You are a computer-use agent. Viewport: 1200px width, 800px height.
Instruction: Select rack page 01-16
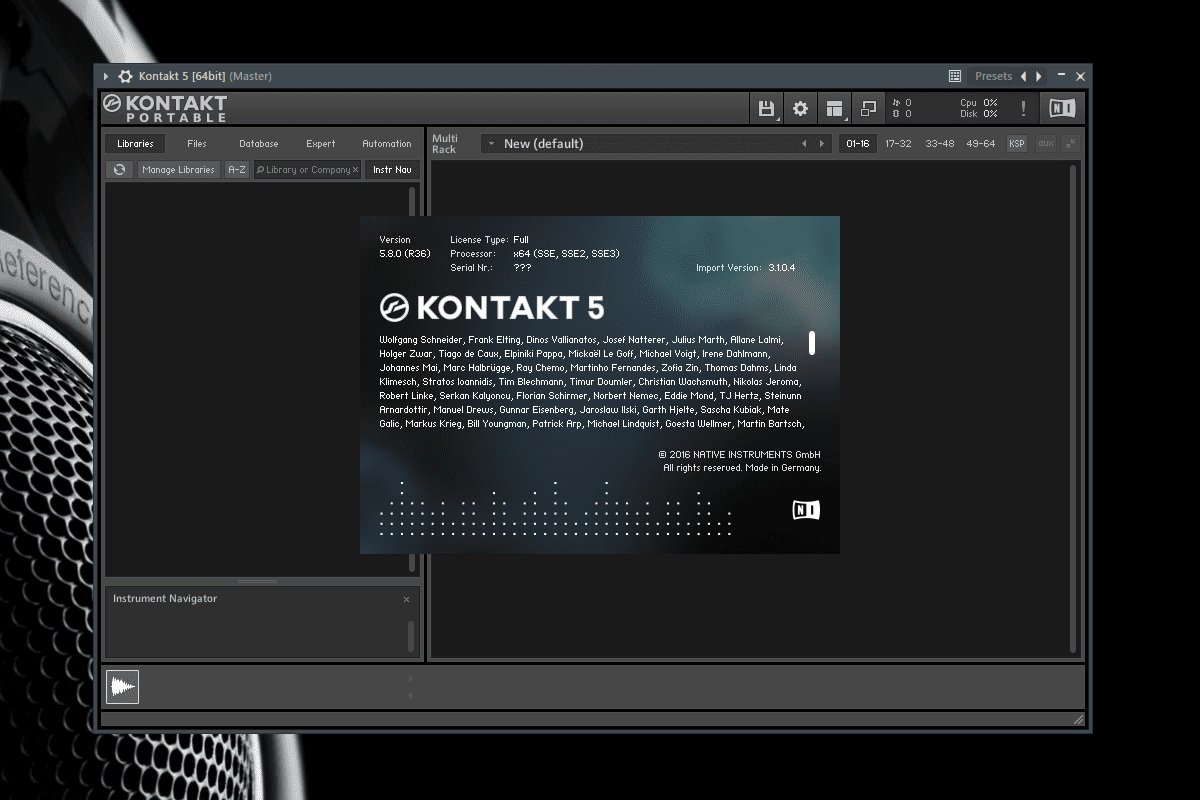[858, 144]
